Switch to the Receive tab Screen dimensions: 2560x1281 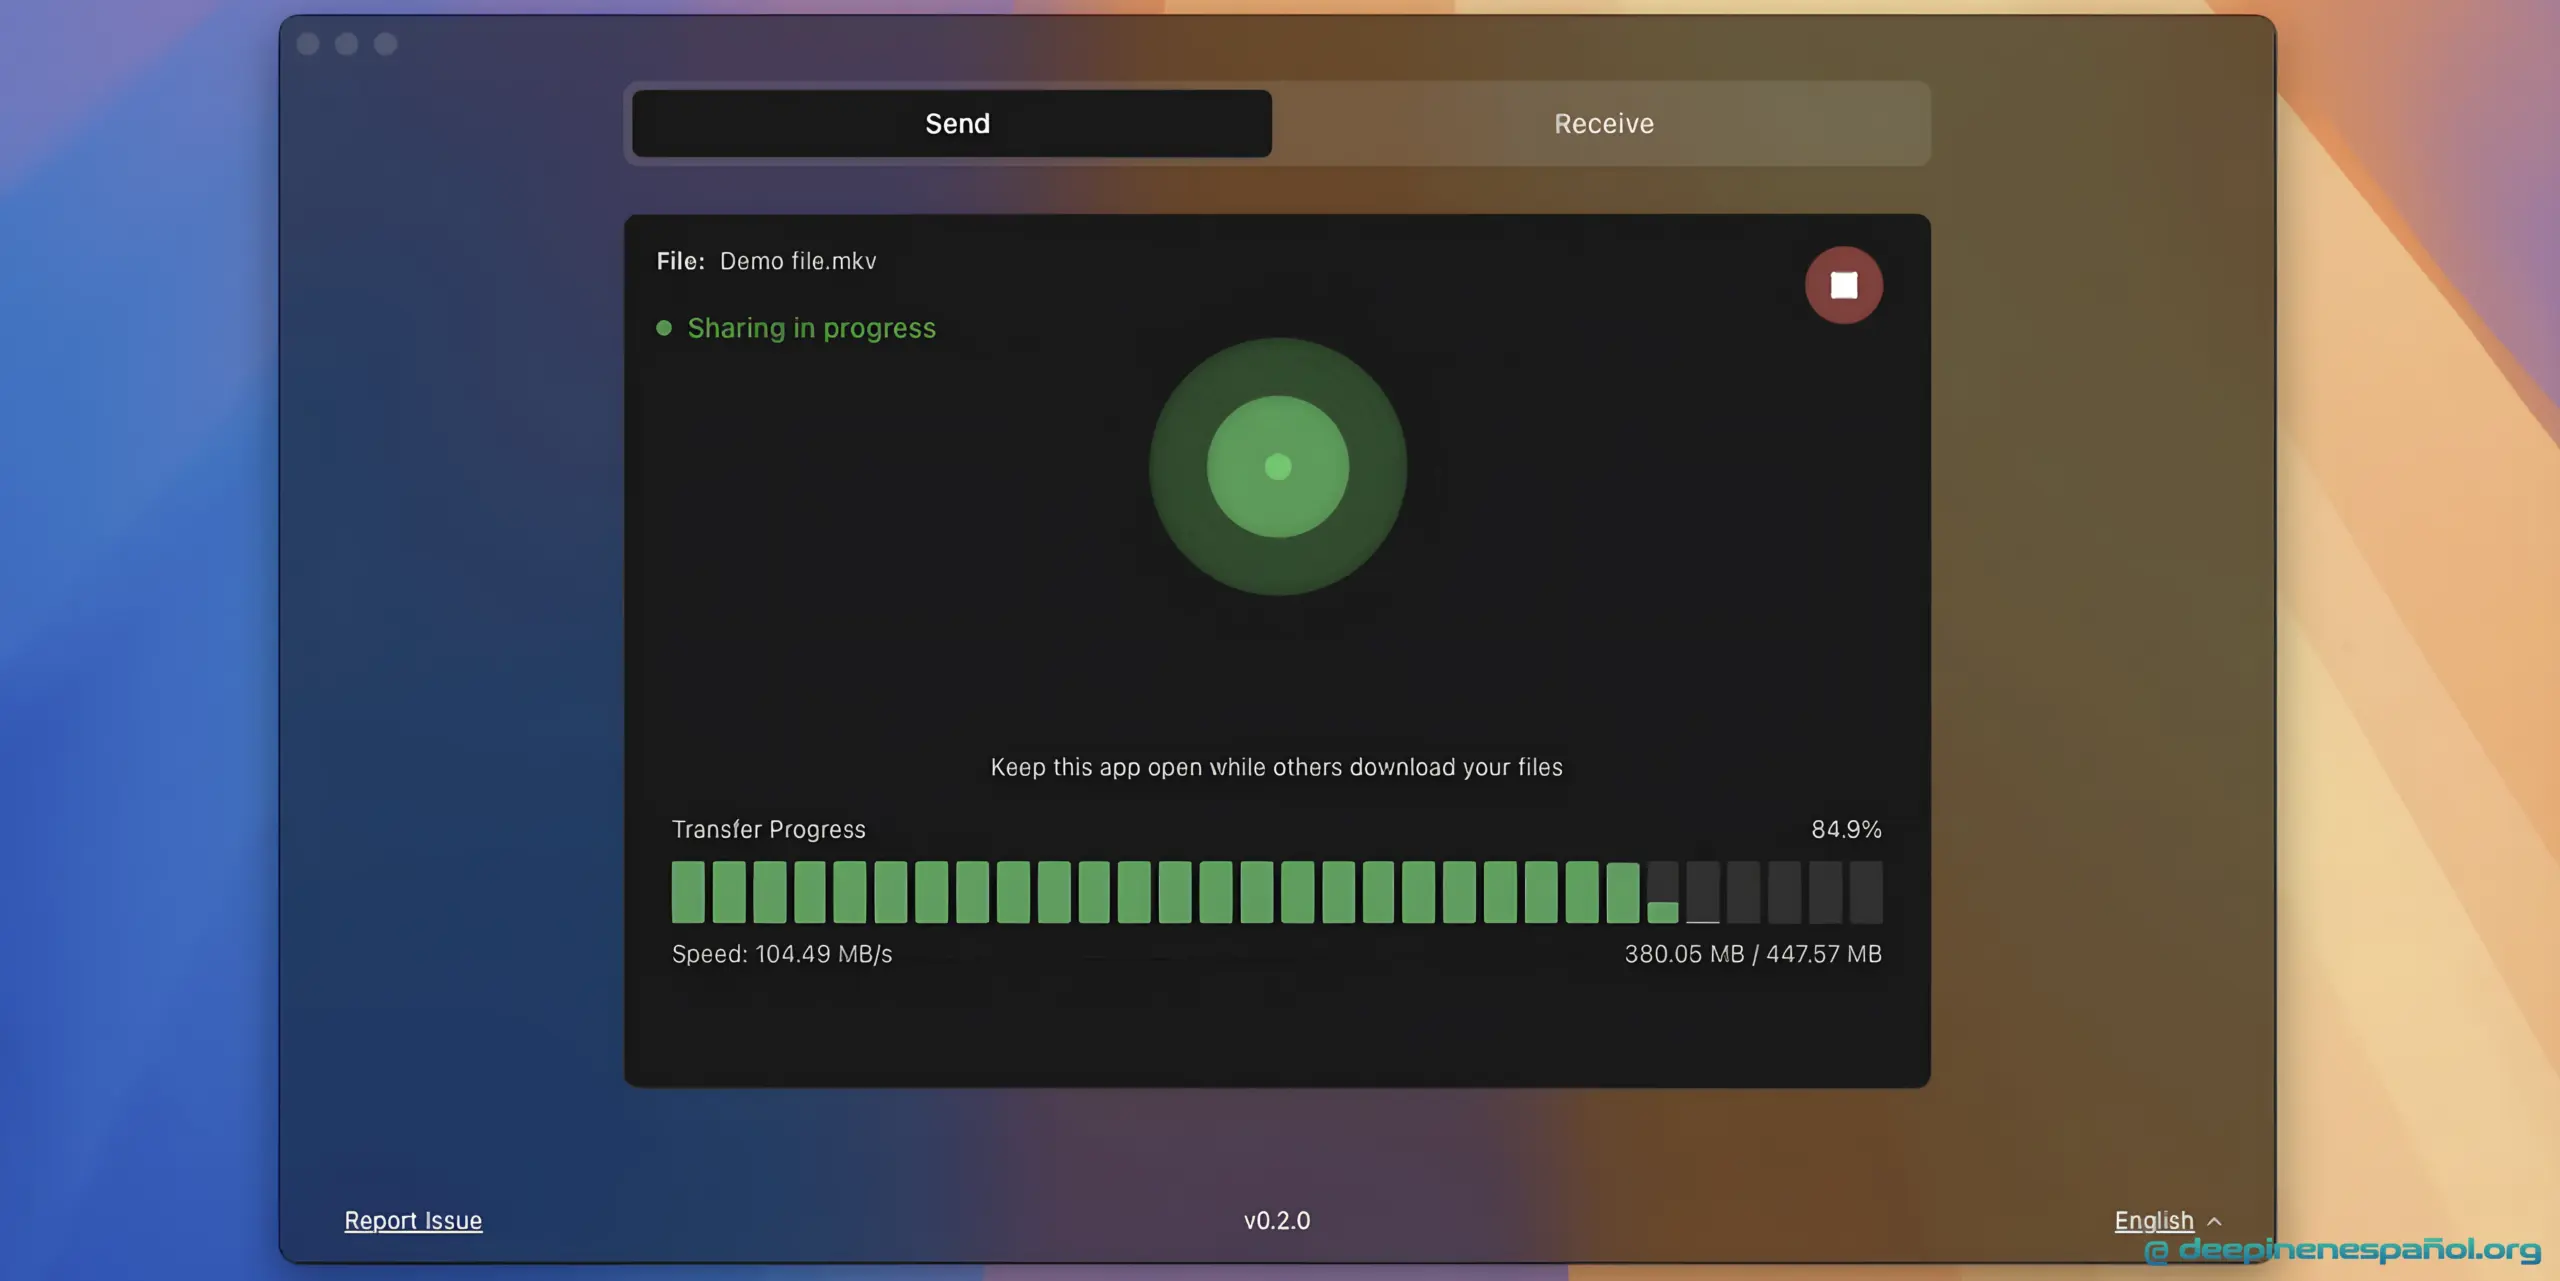(1603, 124)
